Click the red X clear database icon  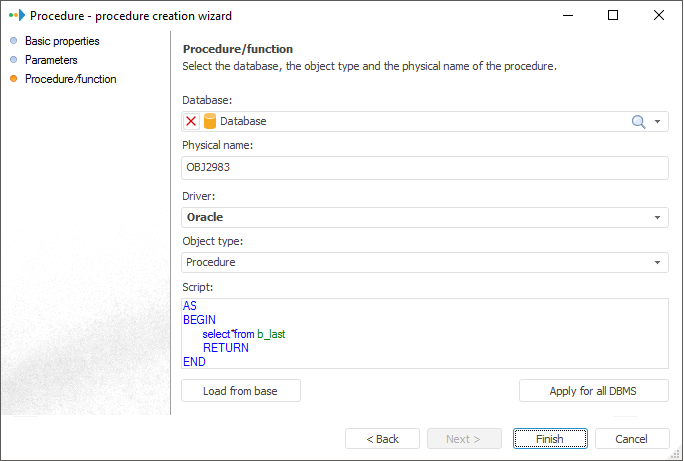[x=191, y=121]
